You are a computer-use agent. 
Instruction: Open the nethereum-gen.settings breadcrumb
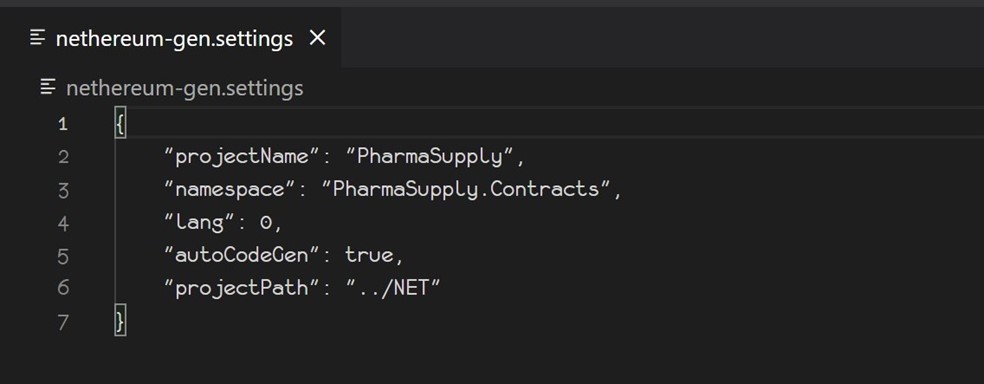[184, 88]
